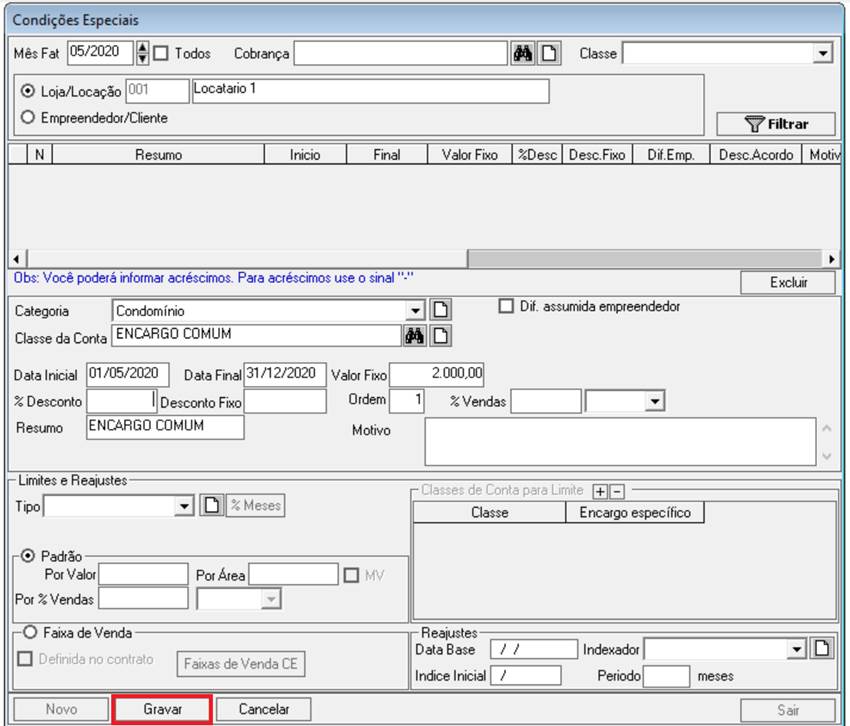Click the Cobrança input field
The width and height of the screenshot is (850, 726).
pyautogui.click(x=401, y=54)
